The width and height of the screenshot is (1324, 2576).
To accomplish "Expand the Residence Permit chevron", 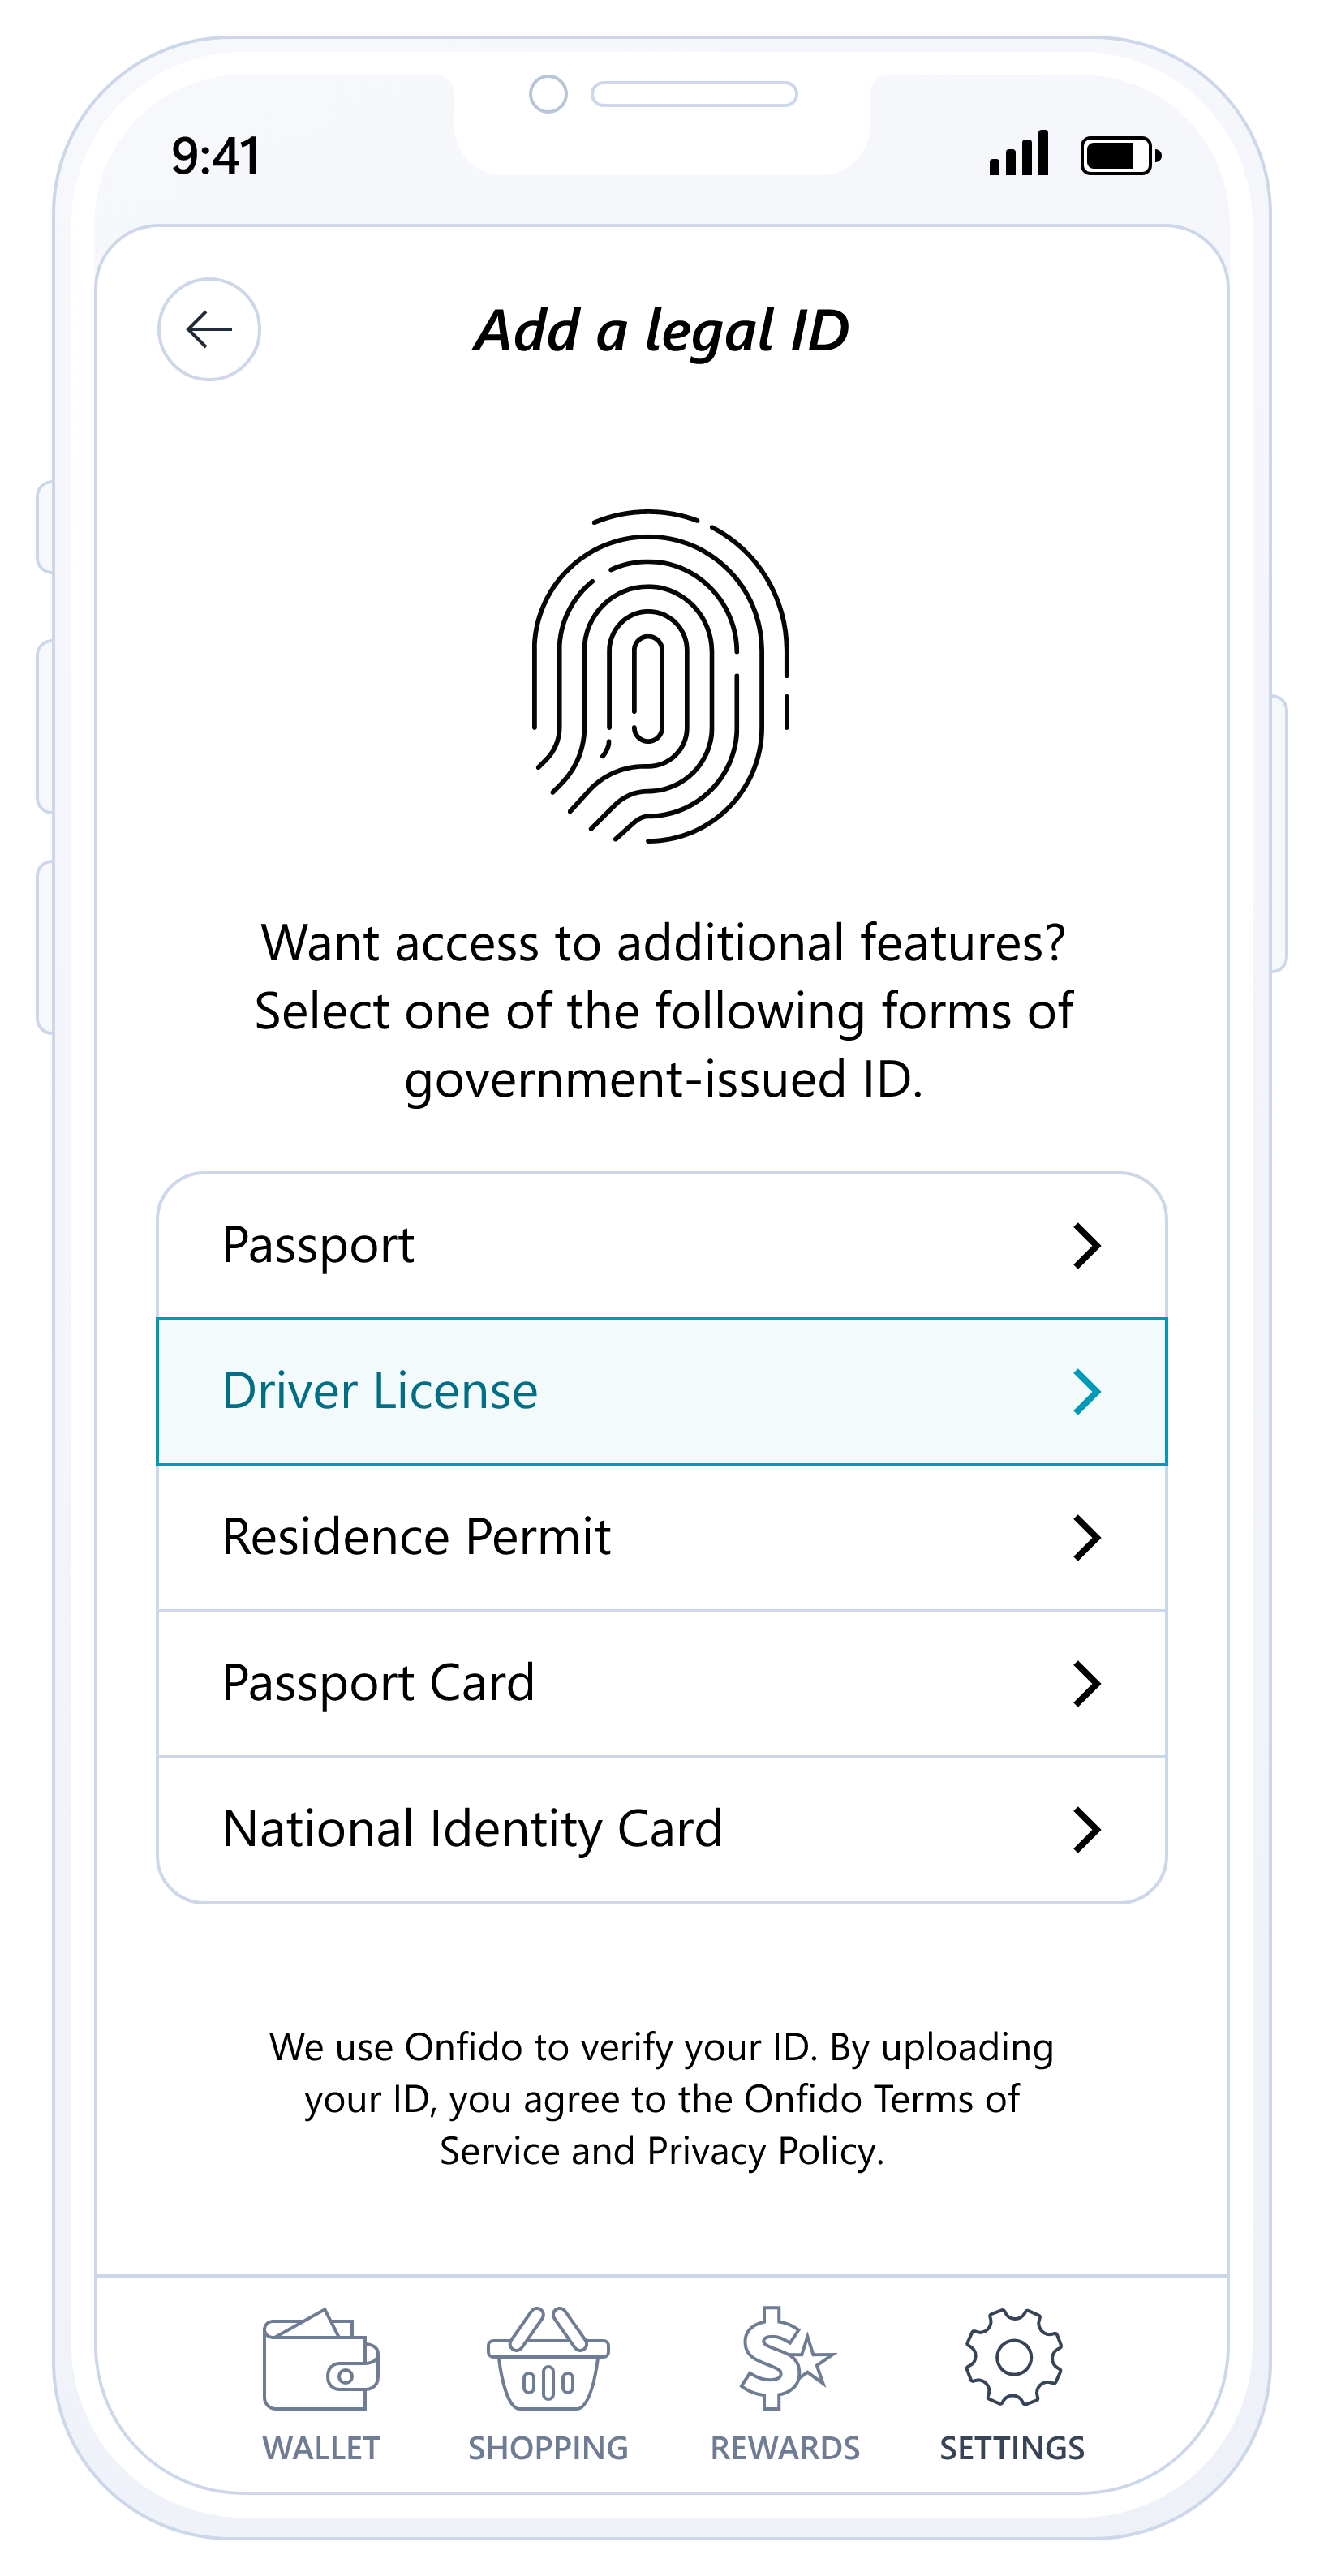I will pos(1087,1538).
